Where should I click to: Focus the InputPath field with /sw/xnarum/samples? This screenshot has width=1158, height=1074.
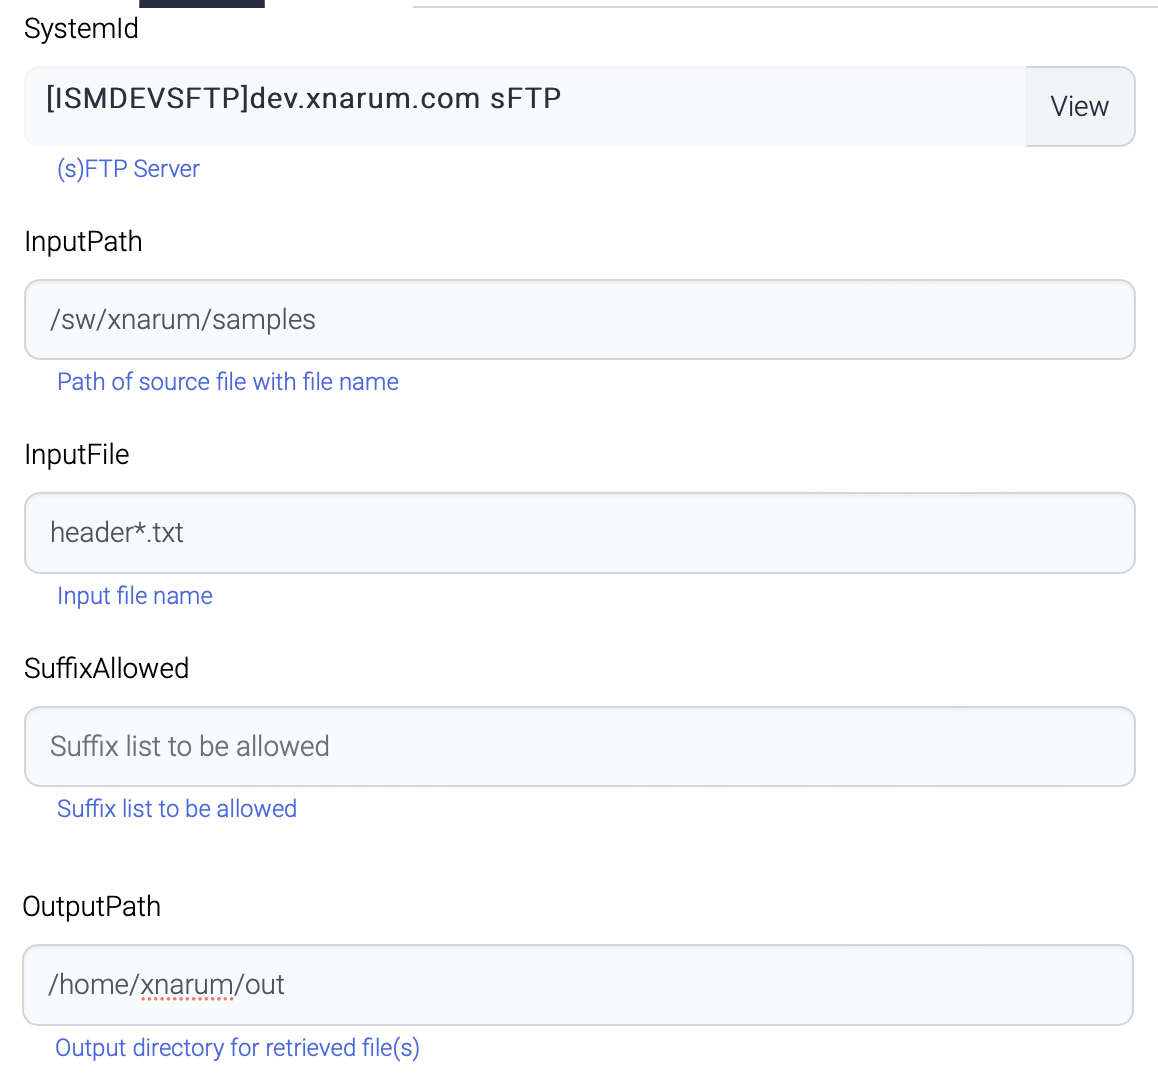tap(579, 320)
